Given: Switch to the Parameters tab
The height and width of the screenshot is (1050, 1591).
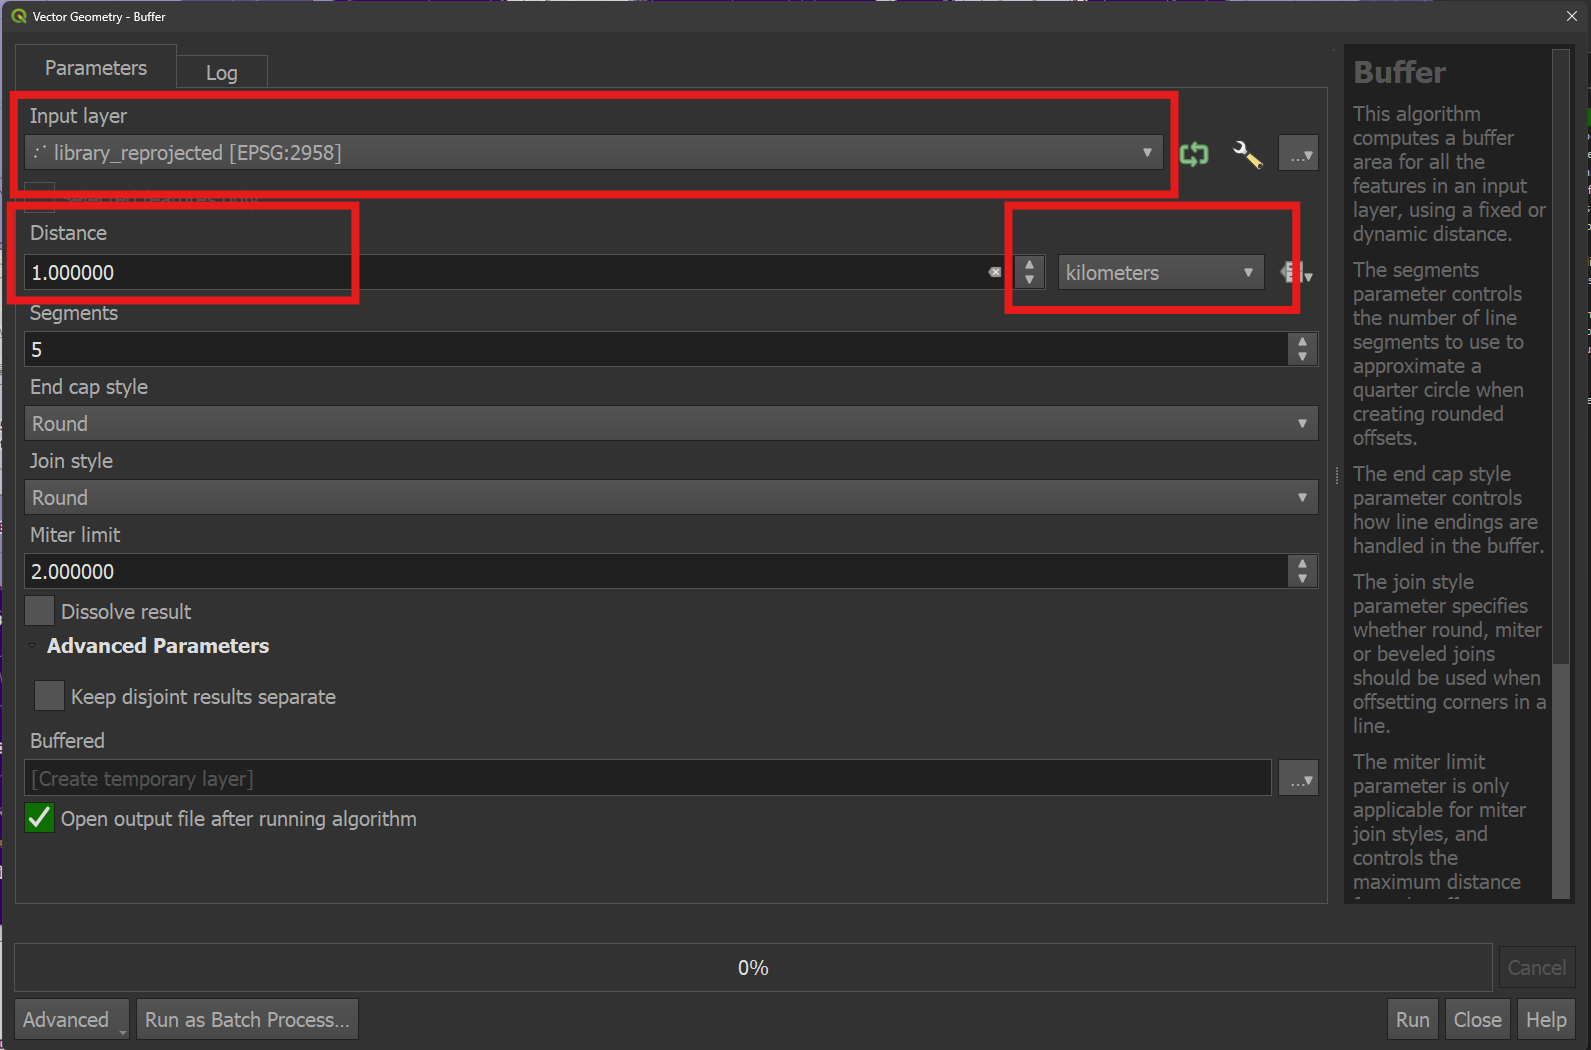Looking at the screenshot, I should tap(96, 68).
